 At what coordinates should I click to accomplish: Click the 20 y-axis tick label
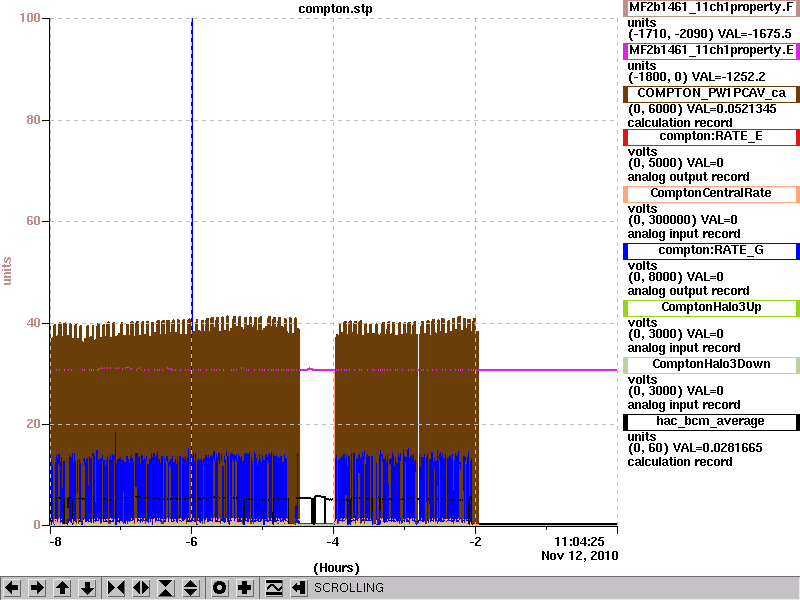[x=33, y=424]
